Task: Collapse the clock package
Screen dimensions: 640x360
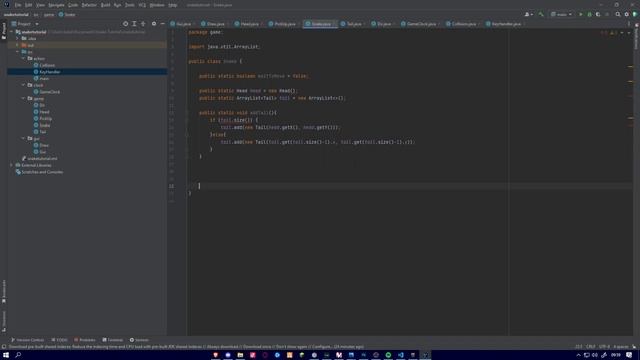Action: pyautogui.click(x=23, y=85)
